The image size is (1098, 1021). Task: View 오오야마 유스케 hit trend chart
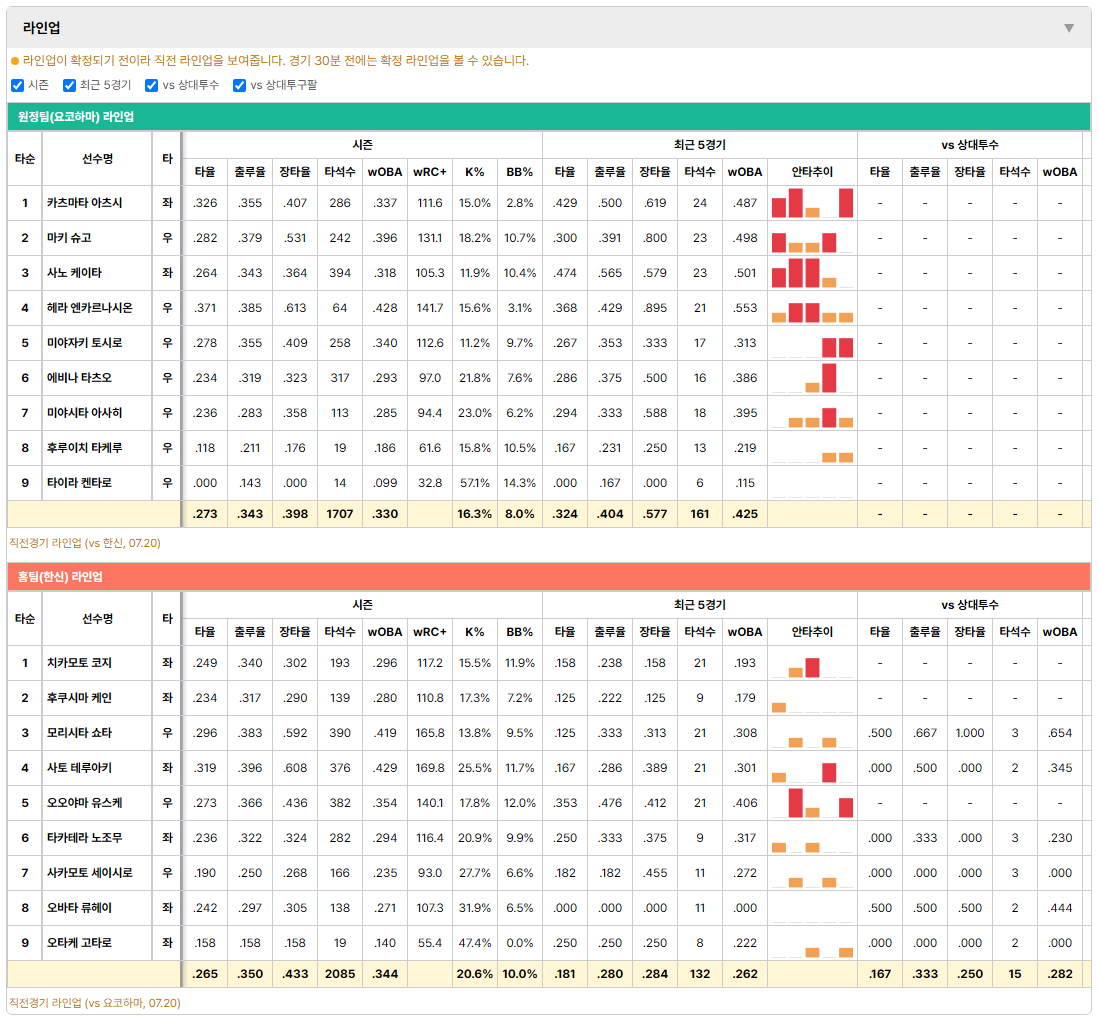(812, 803)
